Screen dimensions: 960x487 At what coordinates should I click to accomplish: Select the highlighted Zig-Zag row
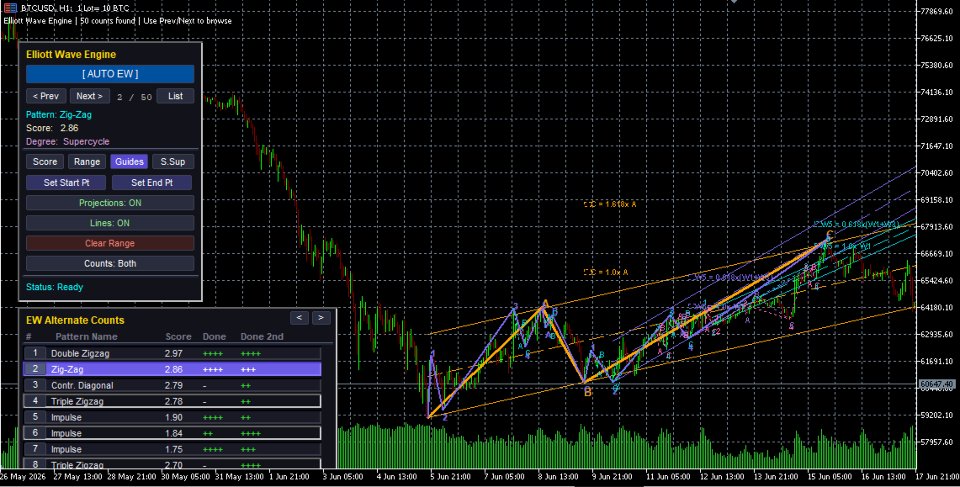tap(172, 369)
